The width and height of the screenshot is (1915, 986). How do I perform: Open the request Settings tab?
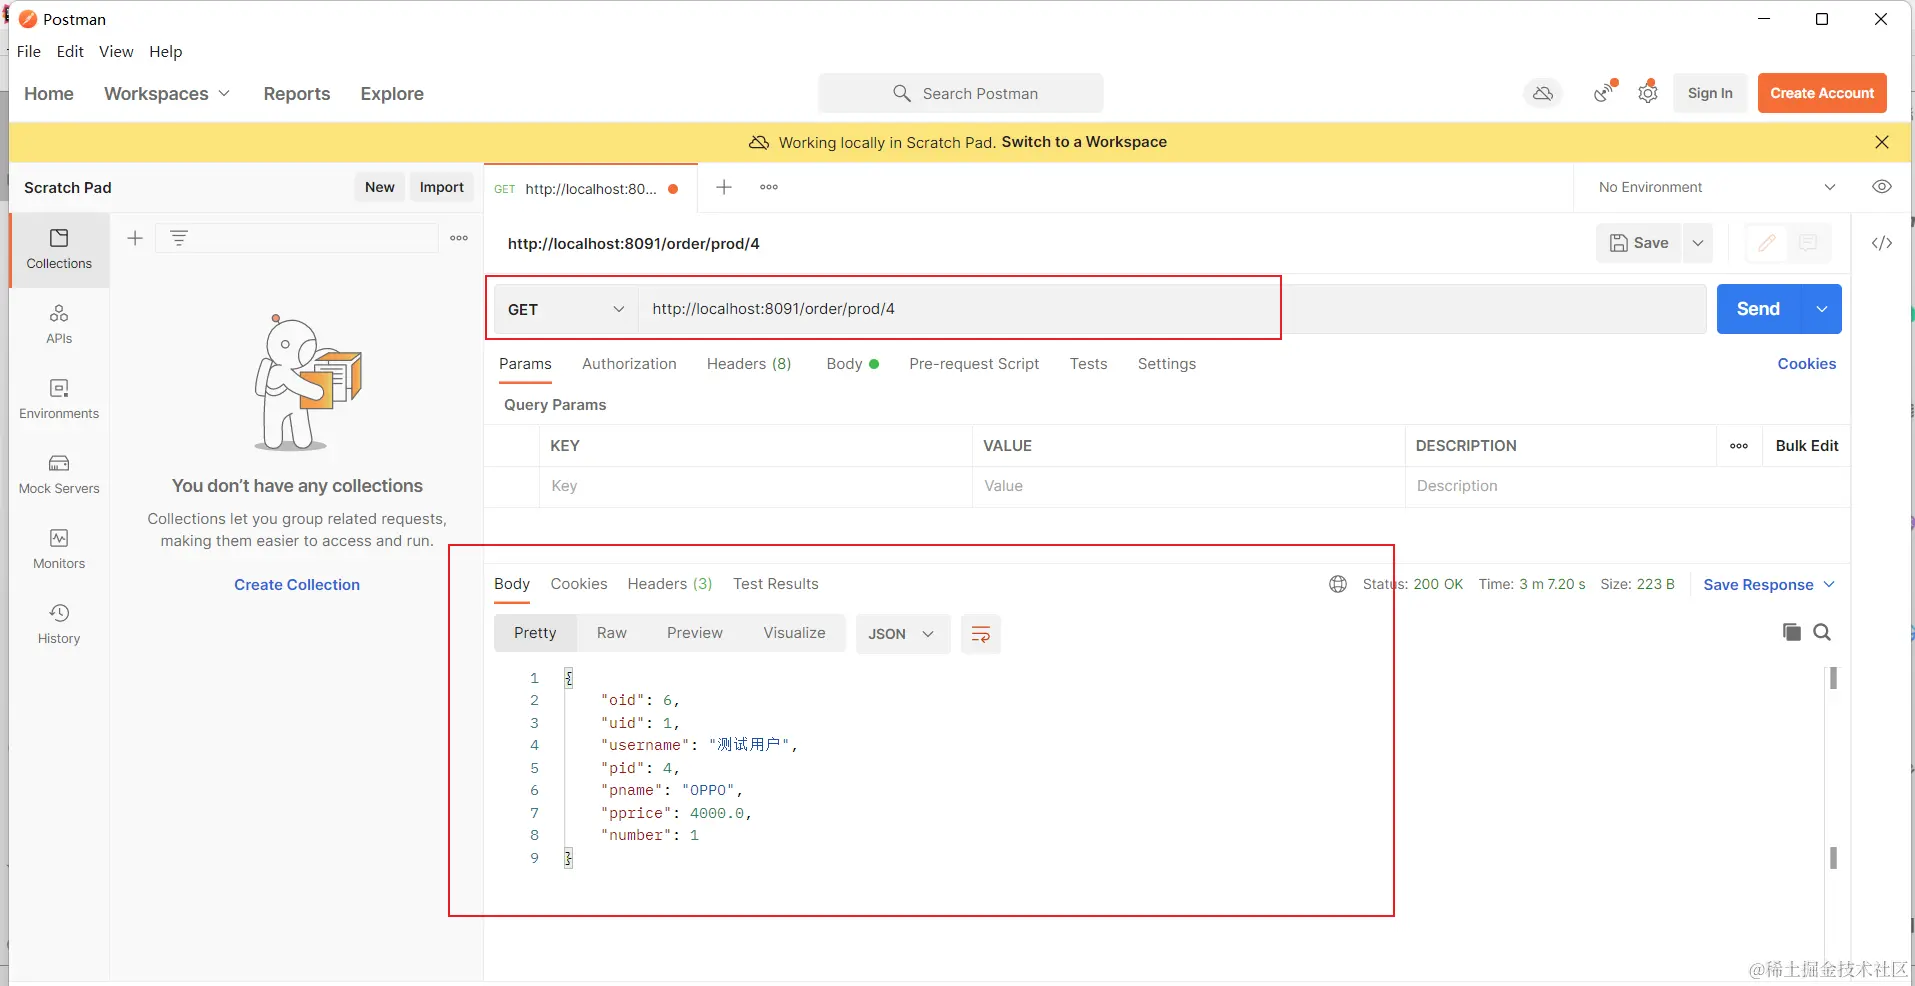(1167, 364)
